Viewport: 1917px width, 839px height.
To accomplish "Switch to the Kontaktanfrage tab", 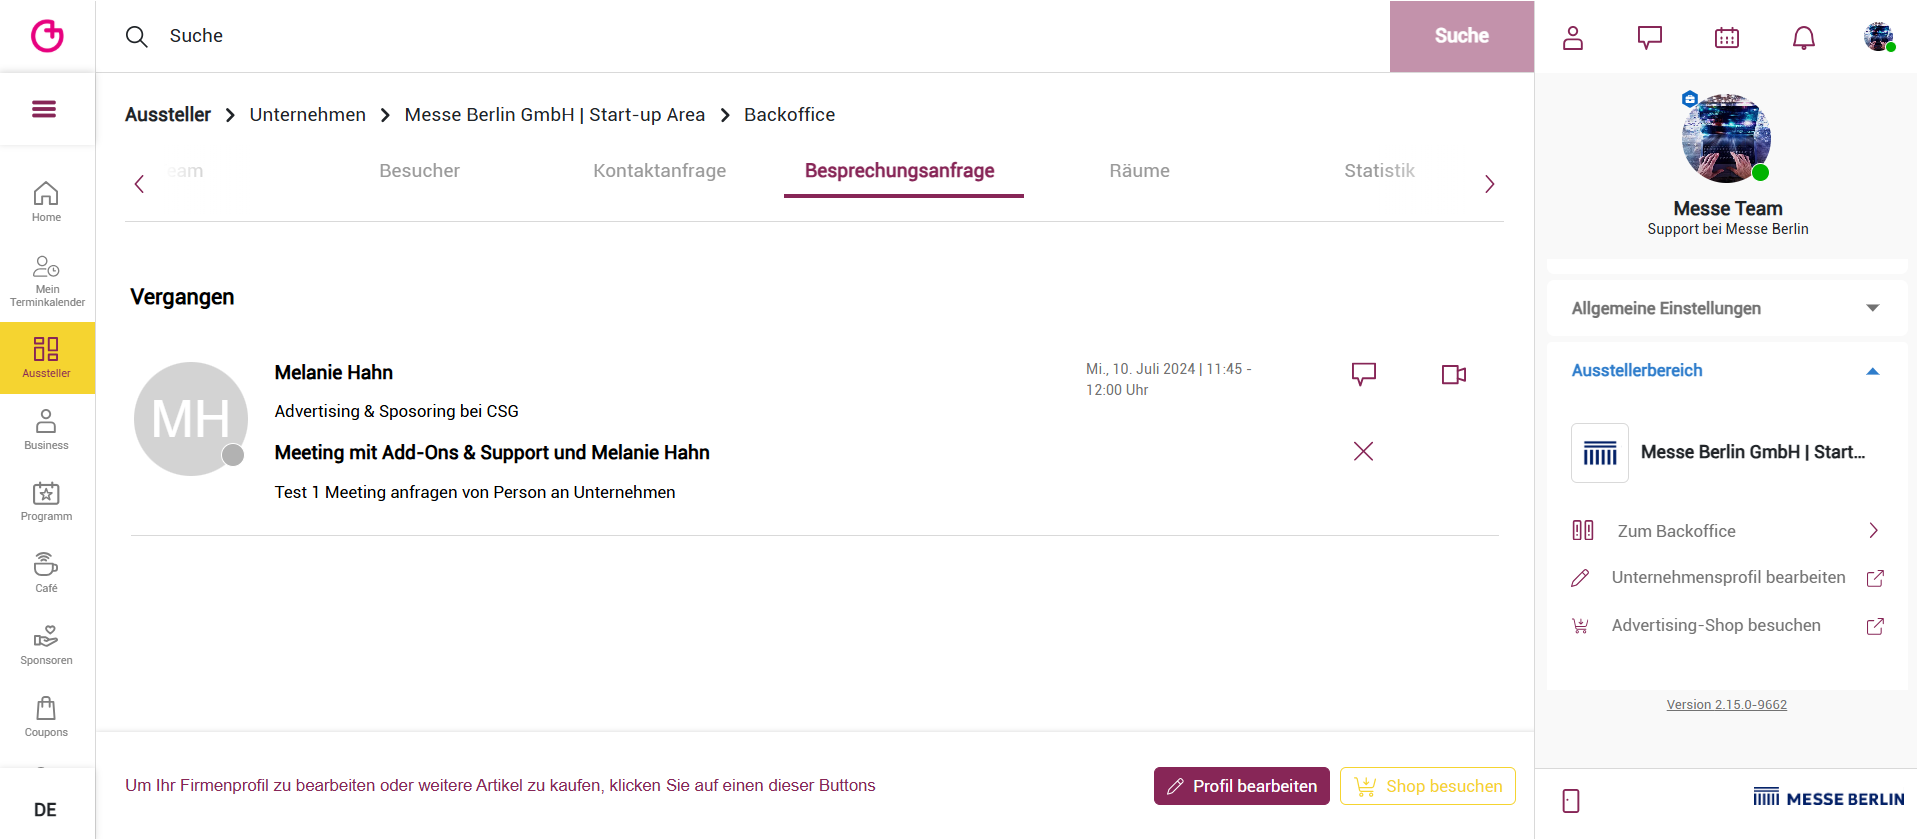I will pos(660,171).
